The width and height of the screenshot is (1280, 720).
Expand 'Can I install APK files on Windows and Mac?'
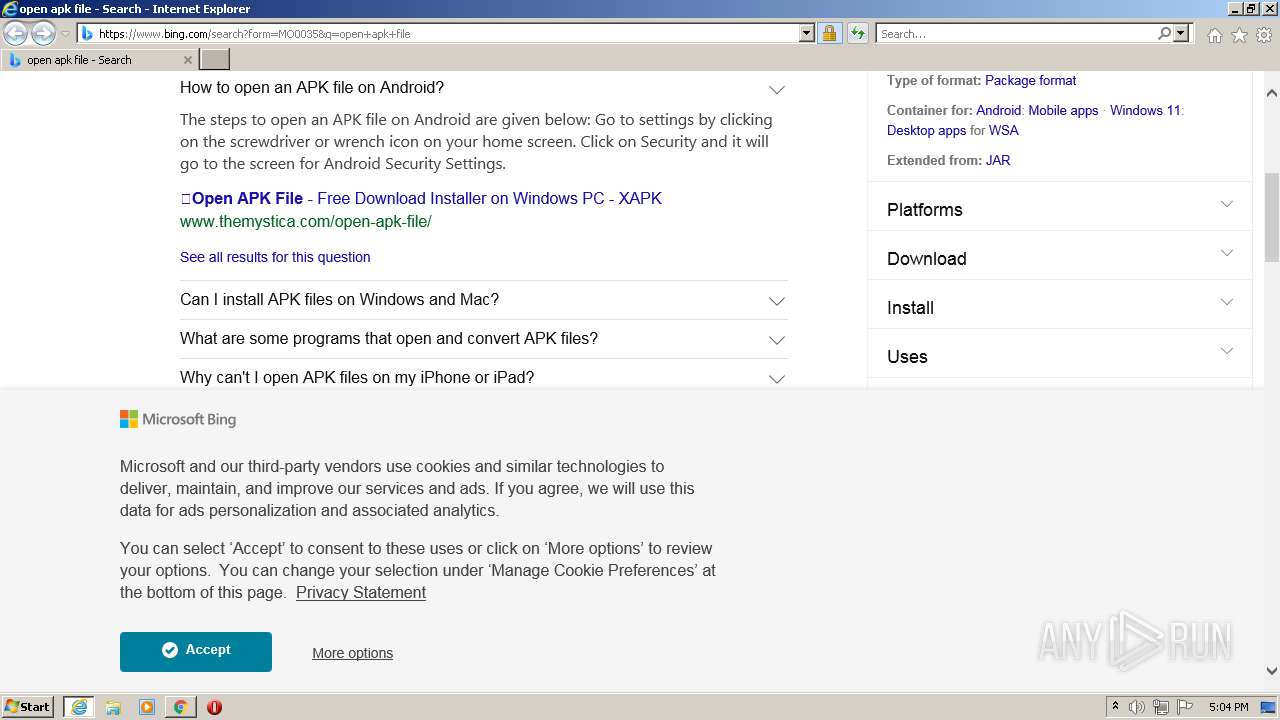tap(483, 300)
